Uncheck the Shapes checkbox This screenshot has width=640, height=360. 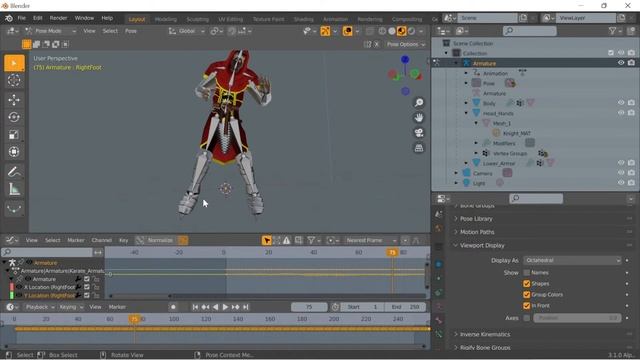527,284
